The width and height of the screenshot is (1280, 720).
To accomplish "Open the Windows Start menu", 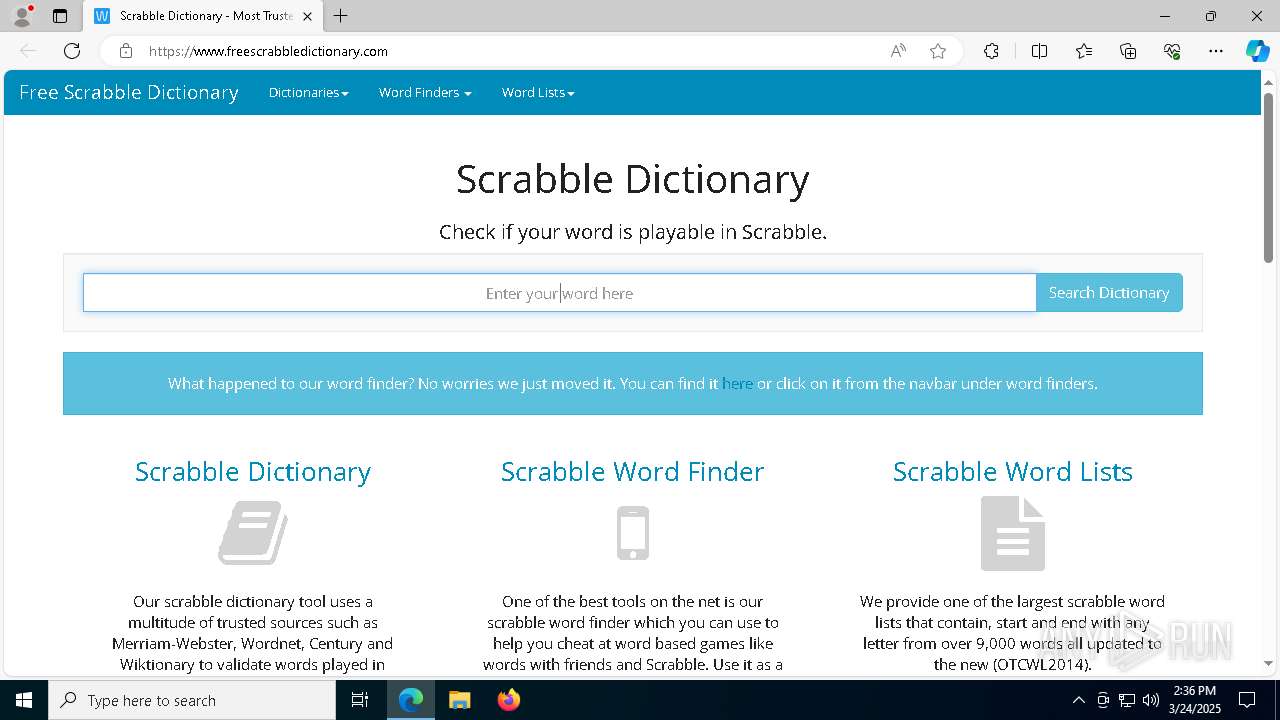I will click(x=24, y=700).
